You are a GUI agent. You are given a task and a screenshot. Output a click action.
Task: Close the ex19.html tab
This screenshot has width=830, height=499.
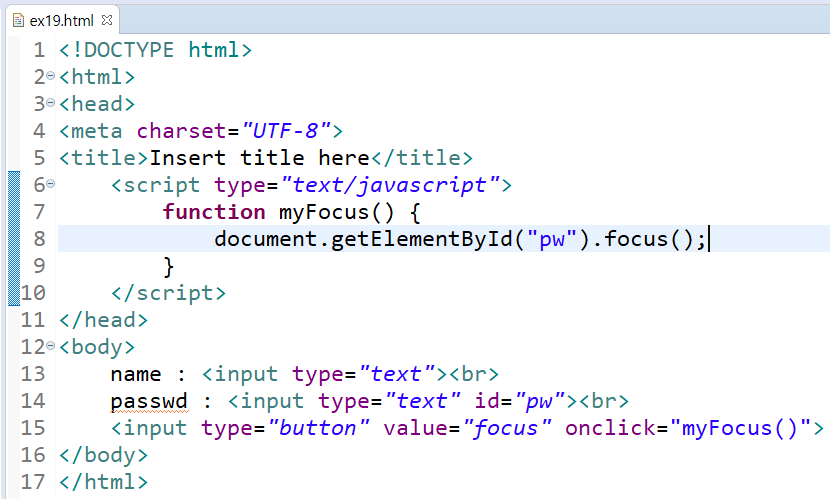[x=107, y=20]
